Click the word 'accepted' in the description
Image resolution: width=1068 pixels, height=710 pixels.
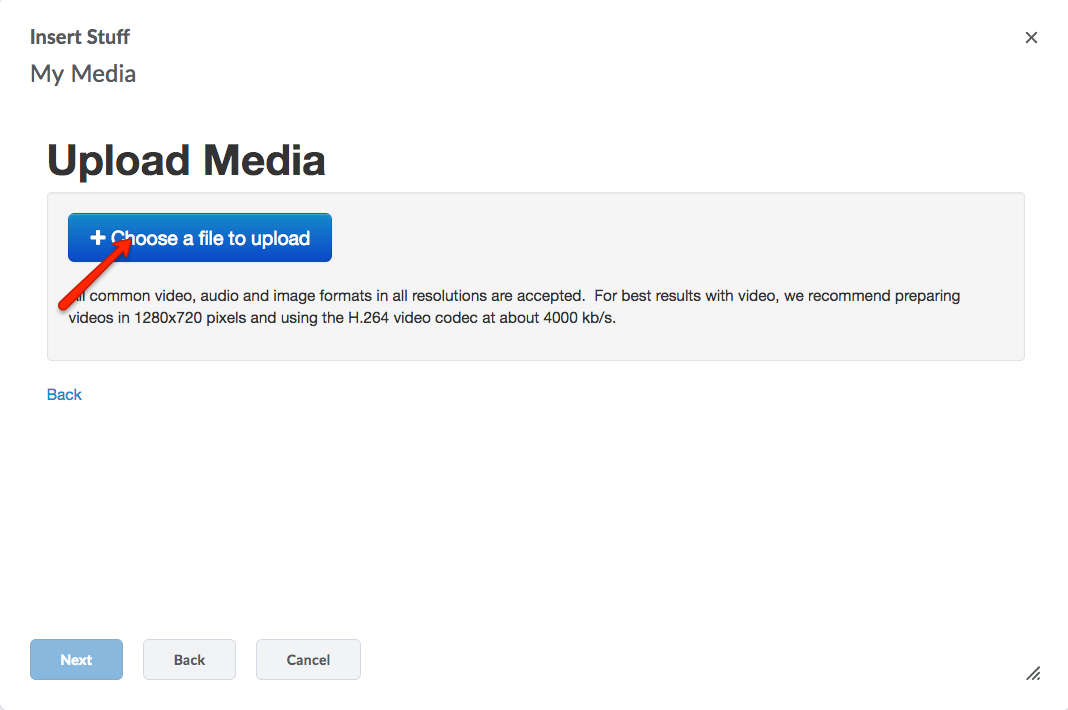click(x=550, y=297)
